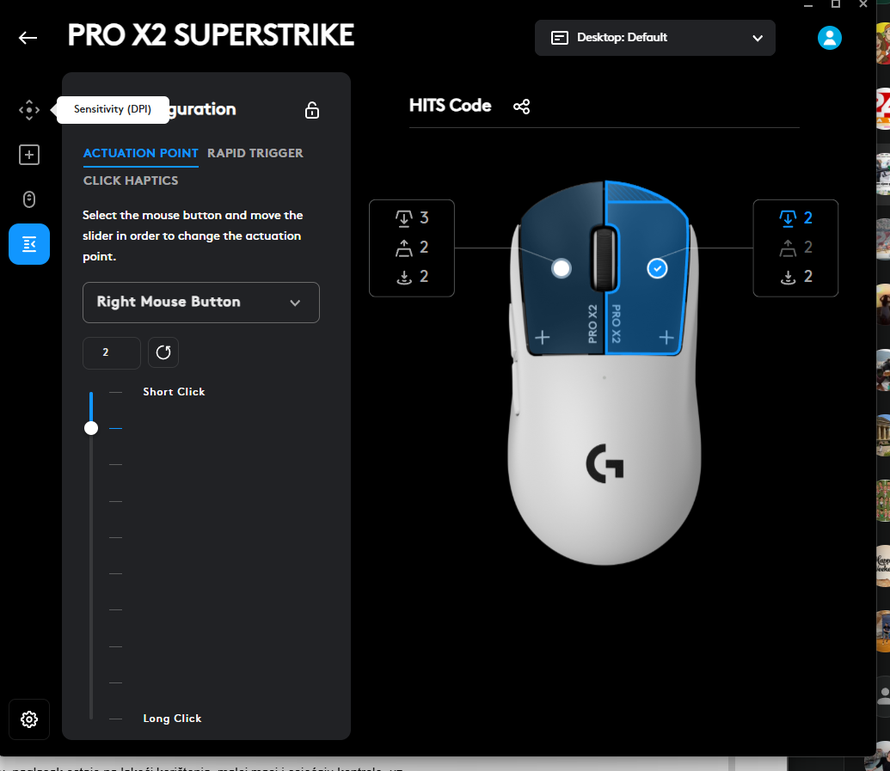Click the back arrow to leave Superstrike settings

(27, 37)
